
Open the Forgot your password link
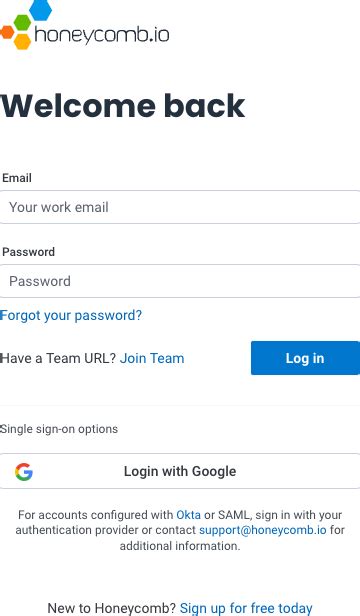coord(71,315)
